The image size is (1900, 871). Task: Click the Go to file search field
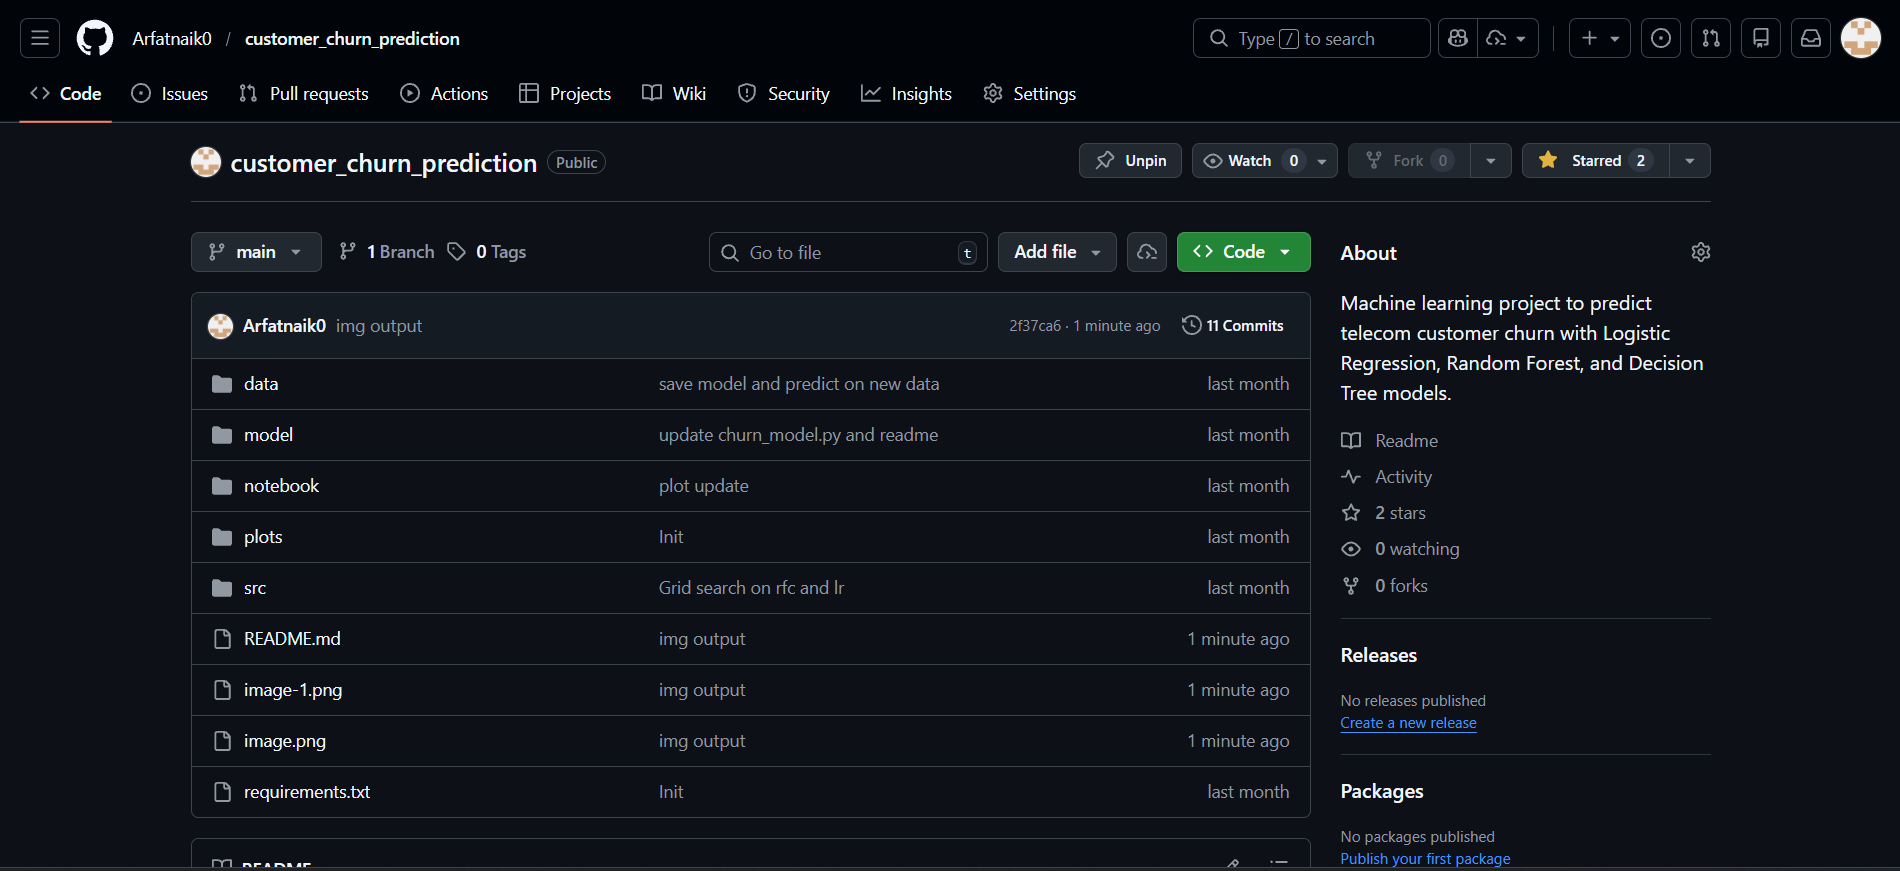pos(848,253)
